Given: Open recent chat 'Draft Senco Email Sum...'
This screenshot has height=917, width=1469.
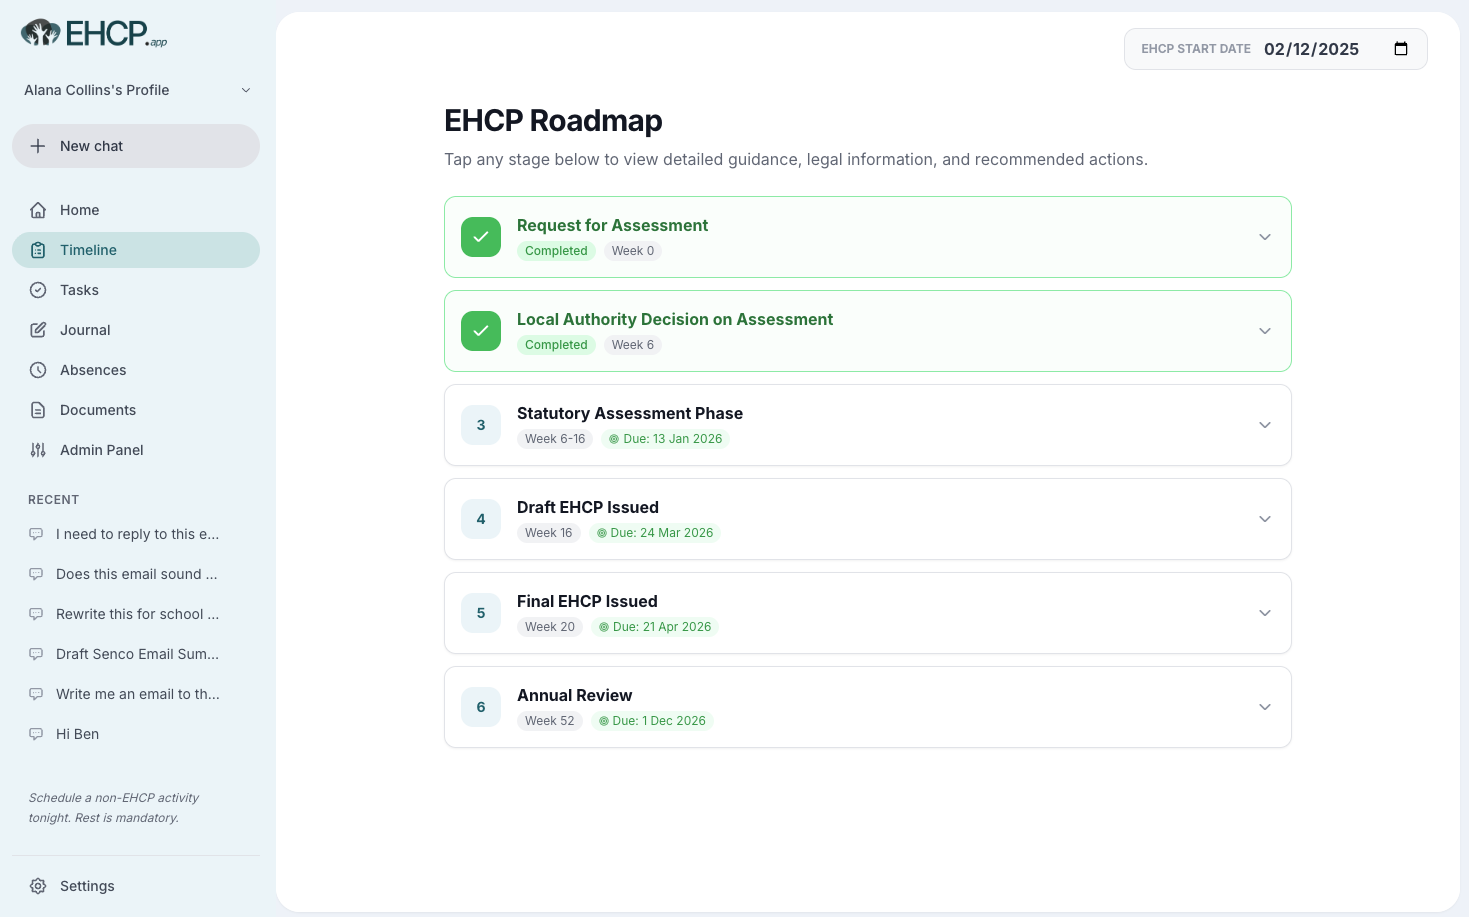Looking at the screenshot, I should pyautogui.click(x=136, y=654).
